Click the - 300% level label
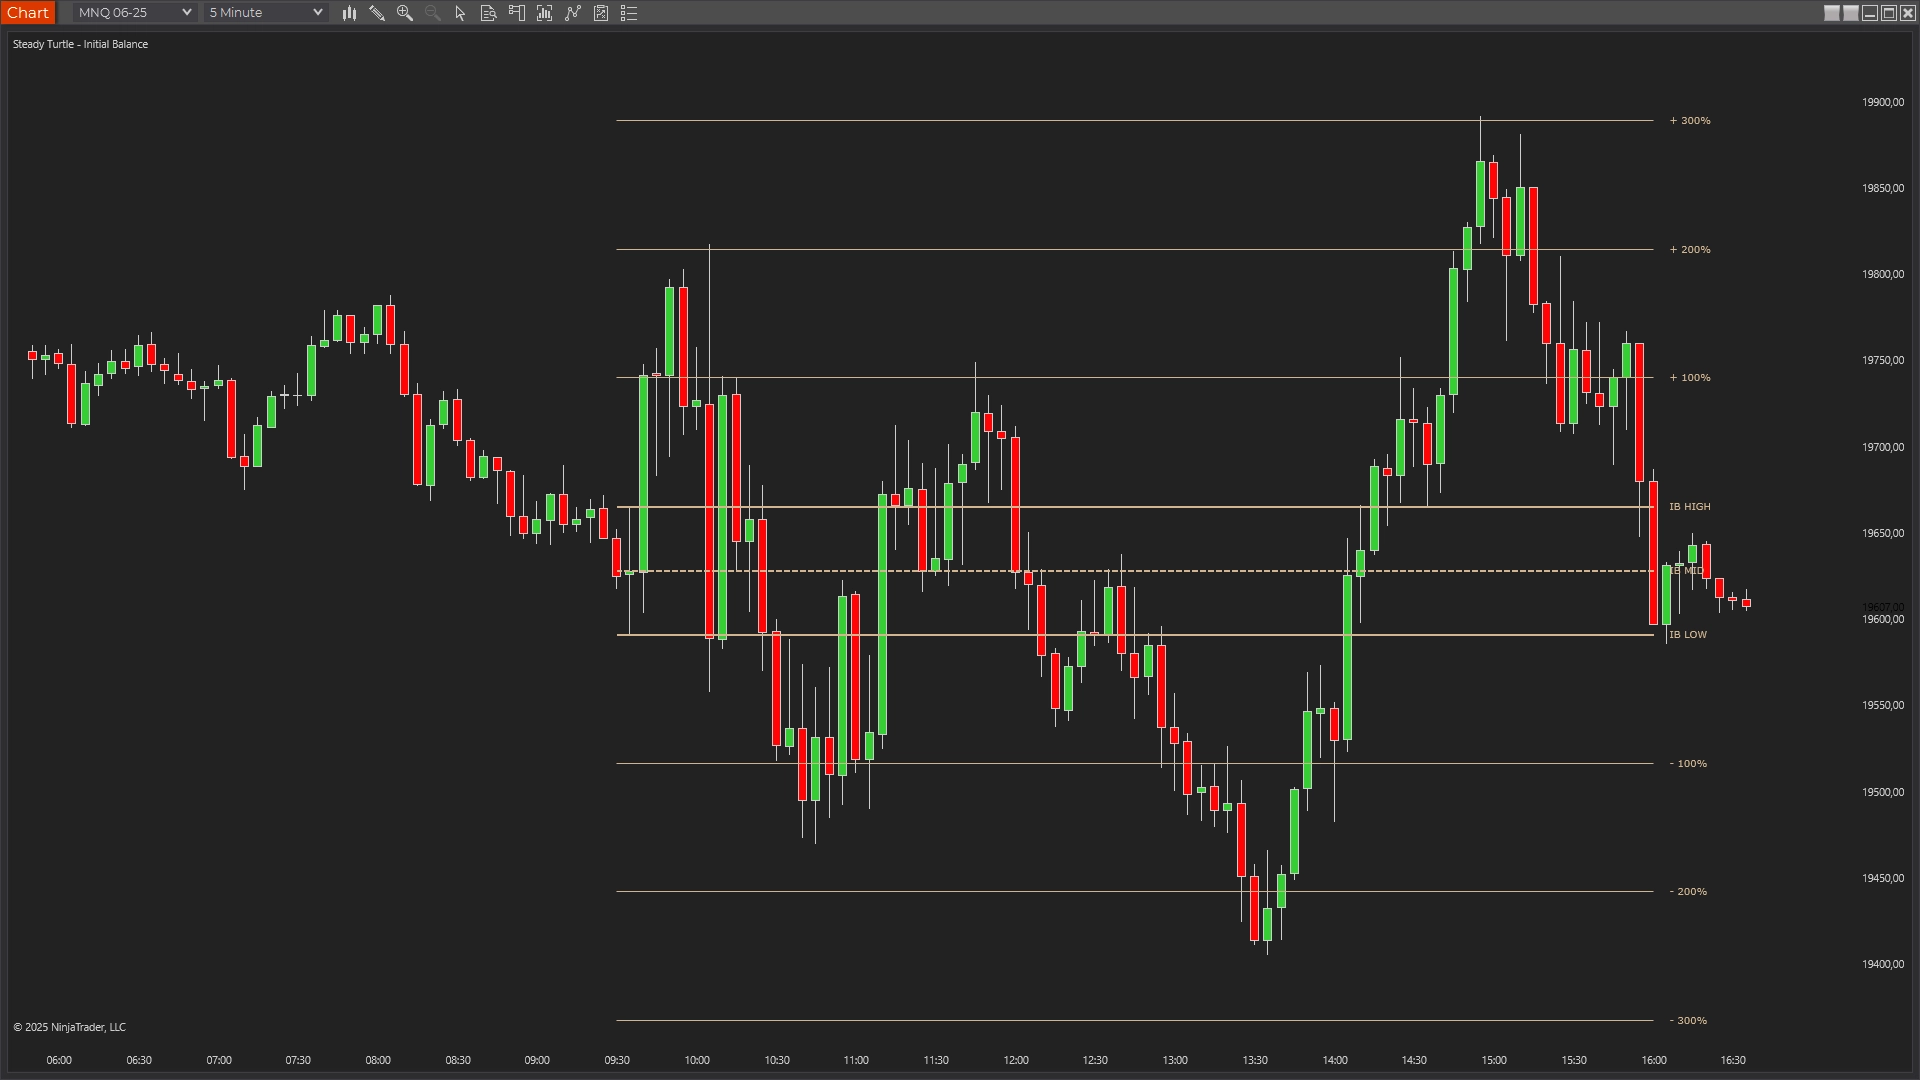Viewport: 1920px width, 1080px height. click(x=1689, y=1021)
